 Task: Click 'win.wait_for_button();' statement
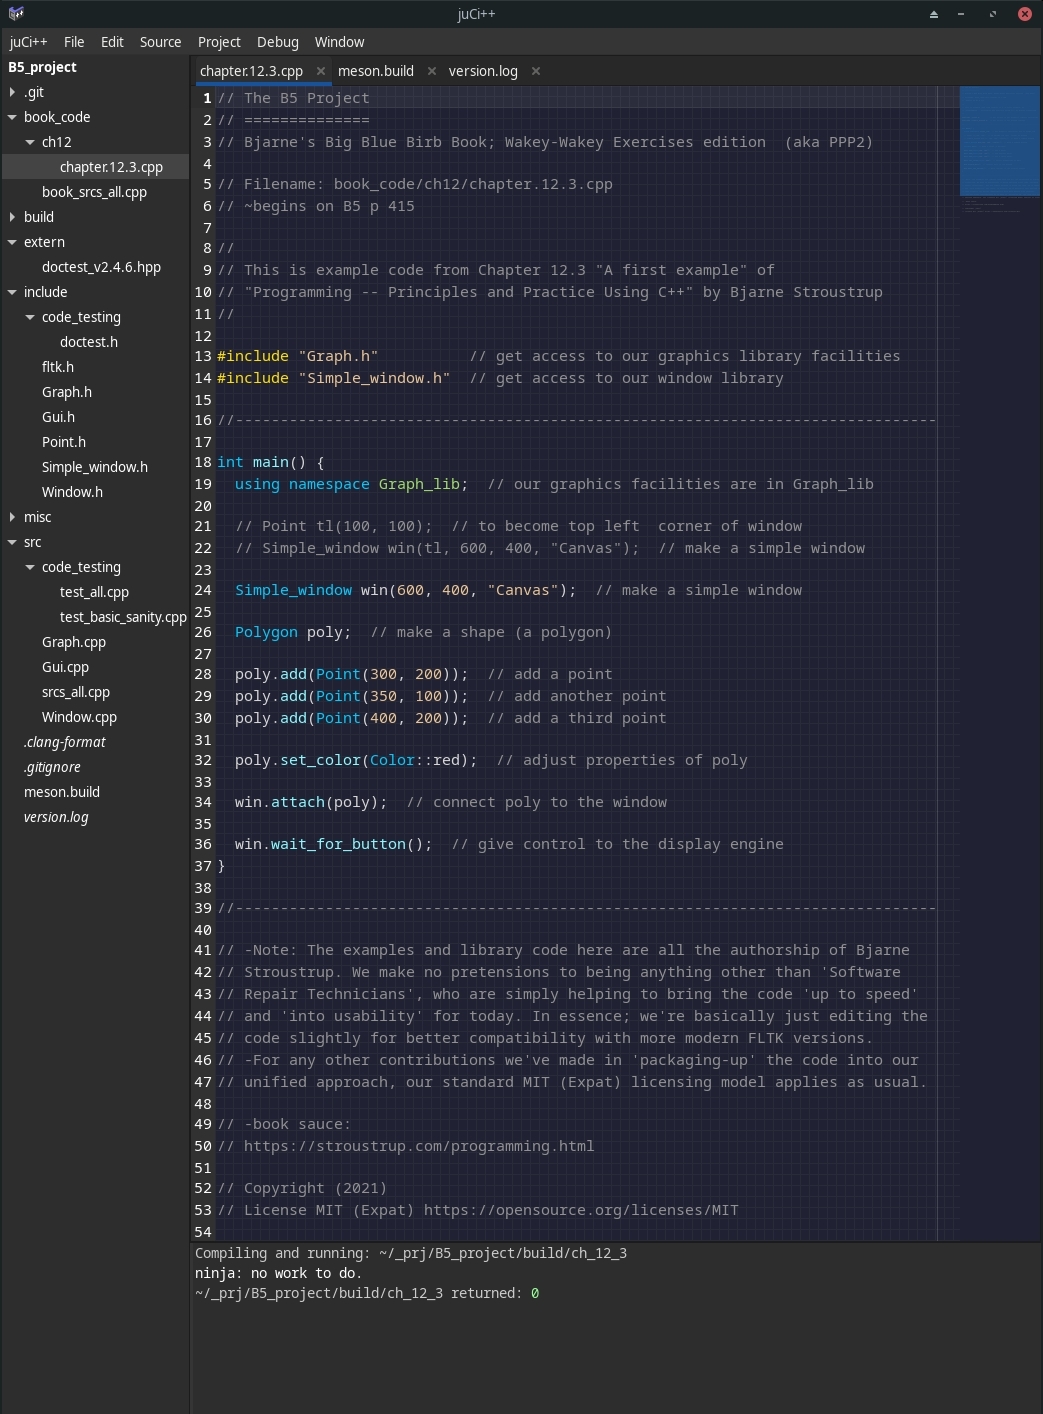[334, 844]
